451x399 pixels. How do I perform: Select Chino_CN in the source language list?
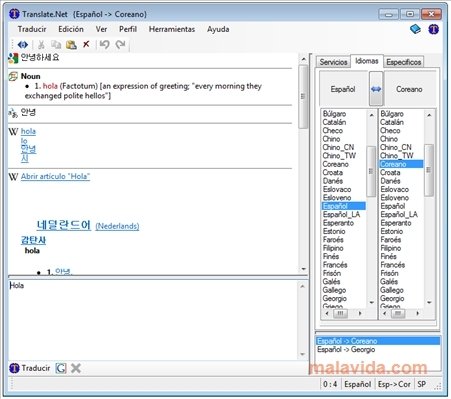338,147
